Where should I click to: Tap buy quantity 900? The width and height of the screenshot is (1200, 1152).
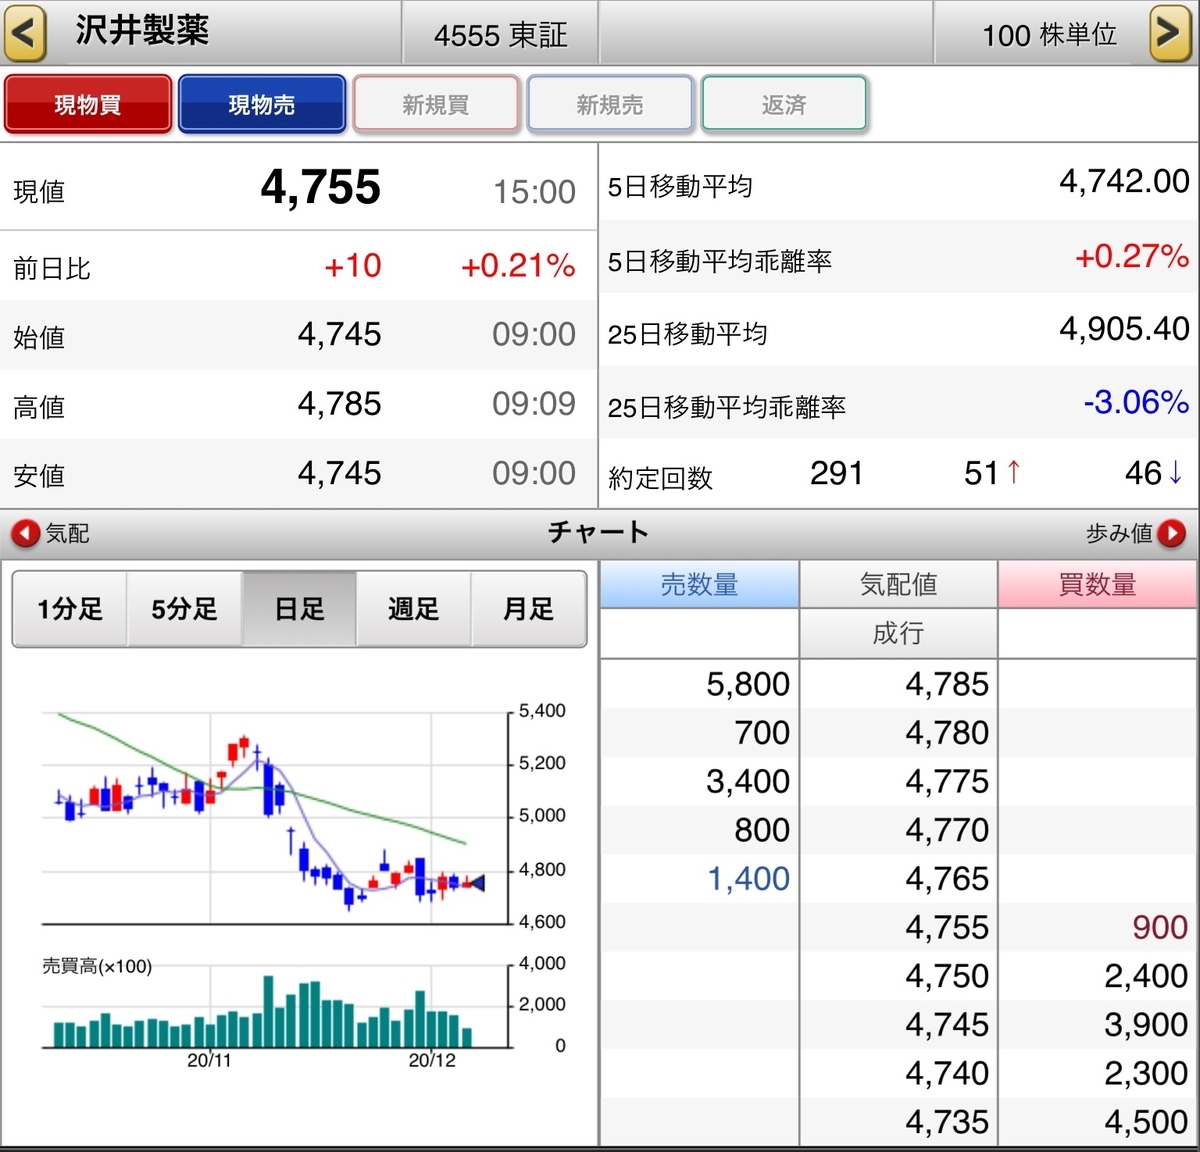pos(1160,927)
